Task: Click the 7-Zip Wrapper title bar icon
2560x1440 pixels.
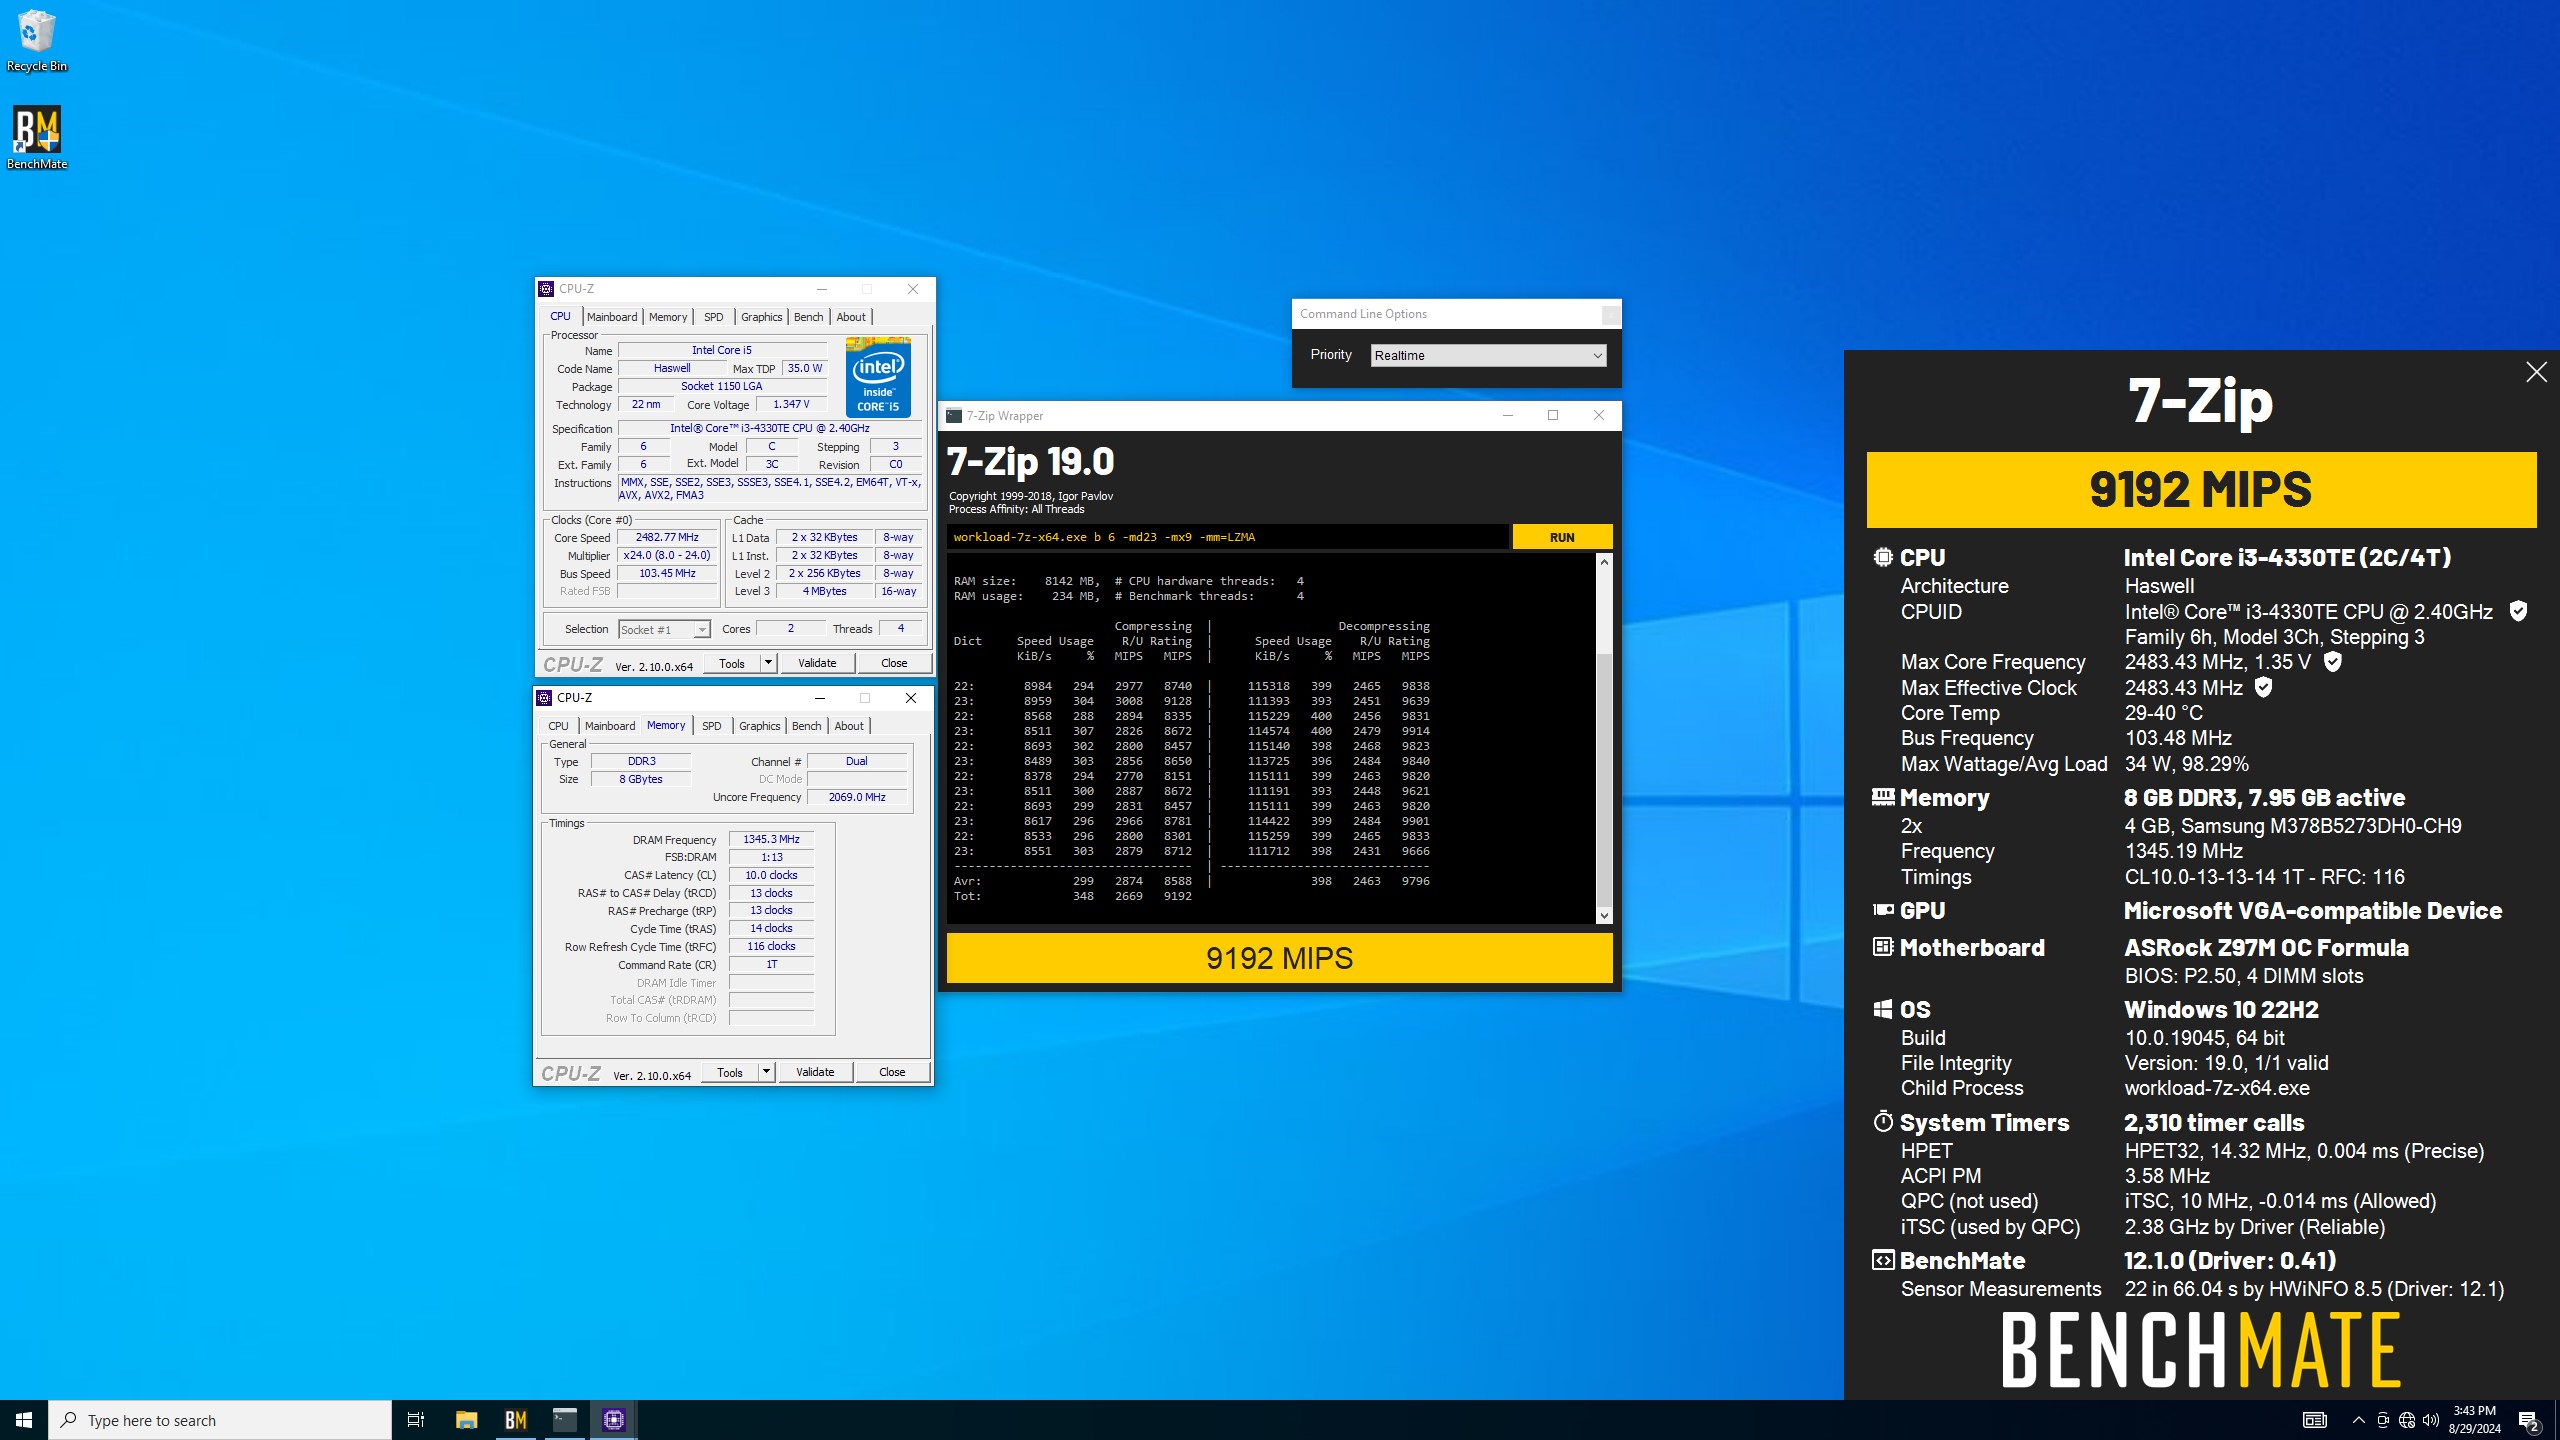Action: click(x=954, y=416)
